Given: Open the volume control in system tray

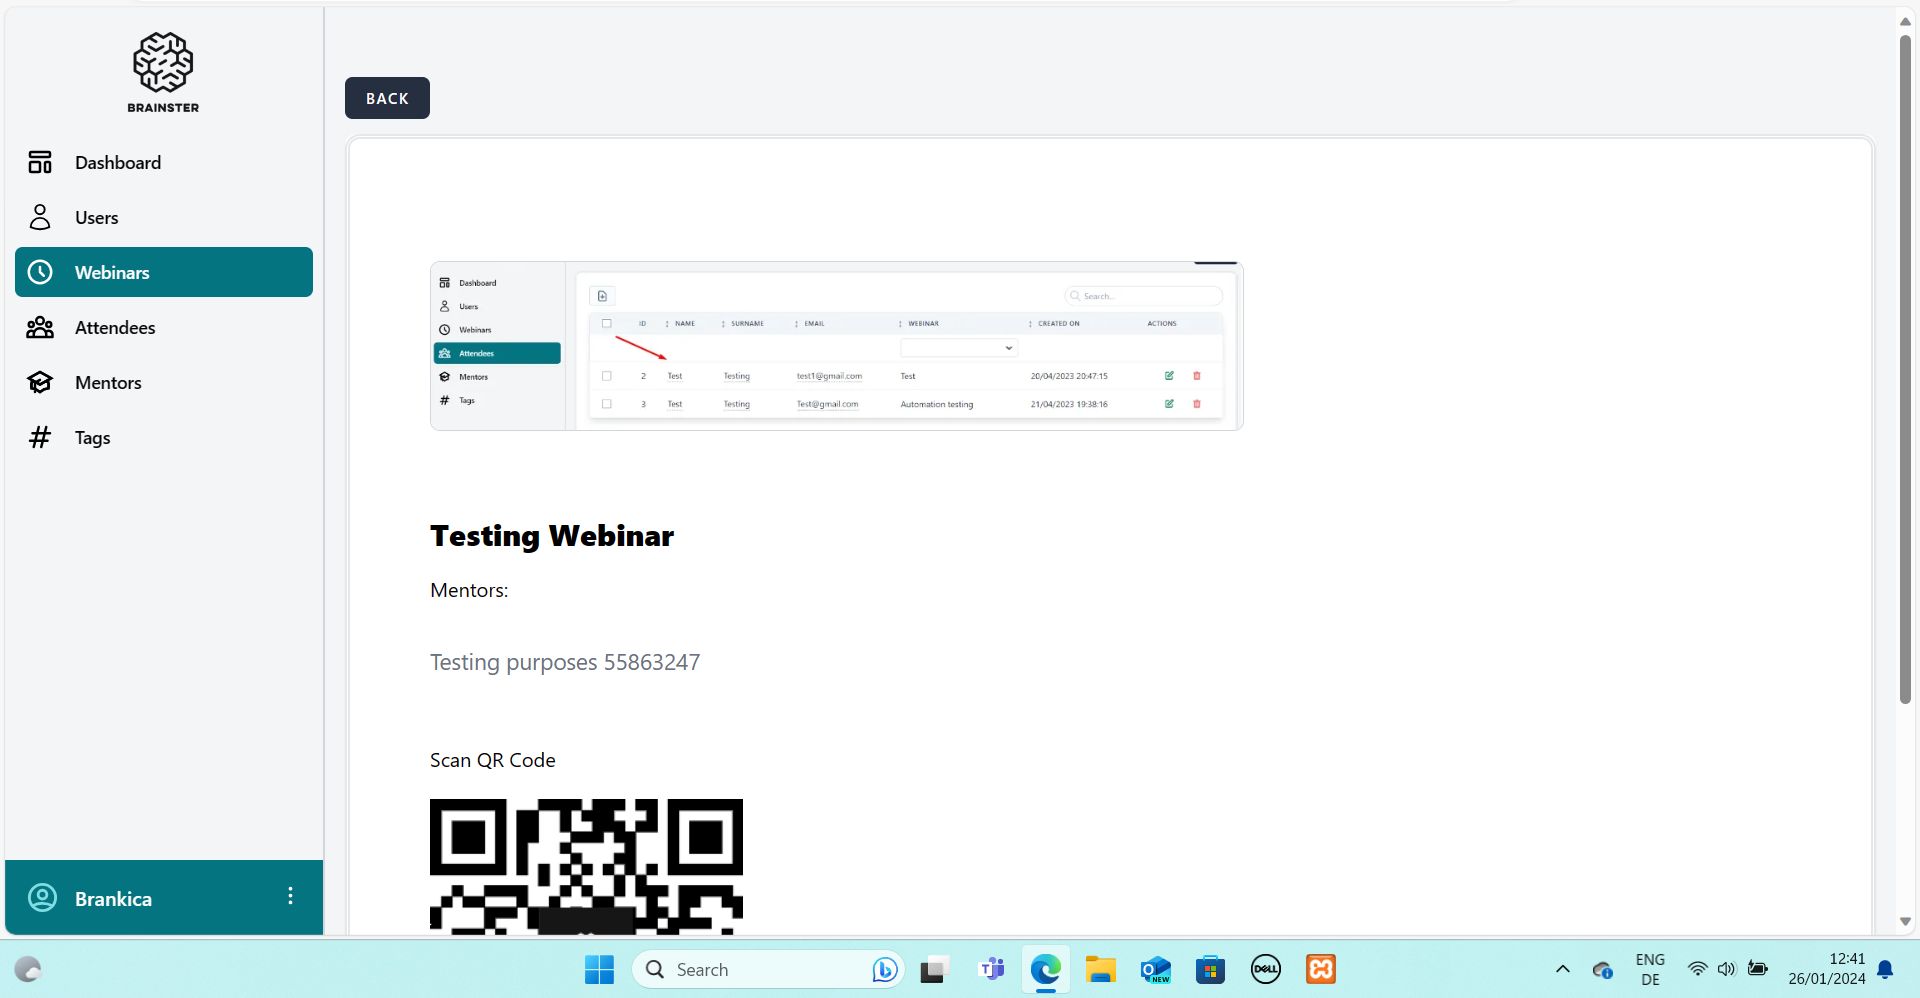Looking at the screenshot, I should pos(1726,969).
